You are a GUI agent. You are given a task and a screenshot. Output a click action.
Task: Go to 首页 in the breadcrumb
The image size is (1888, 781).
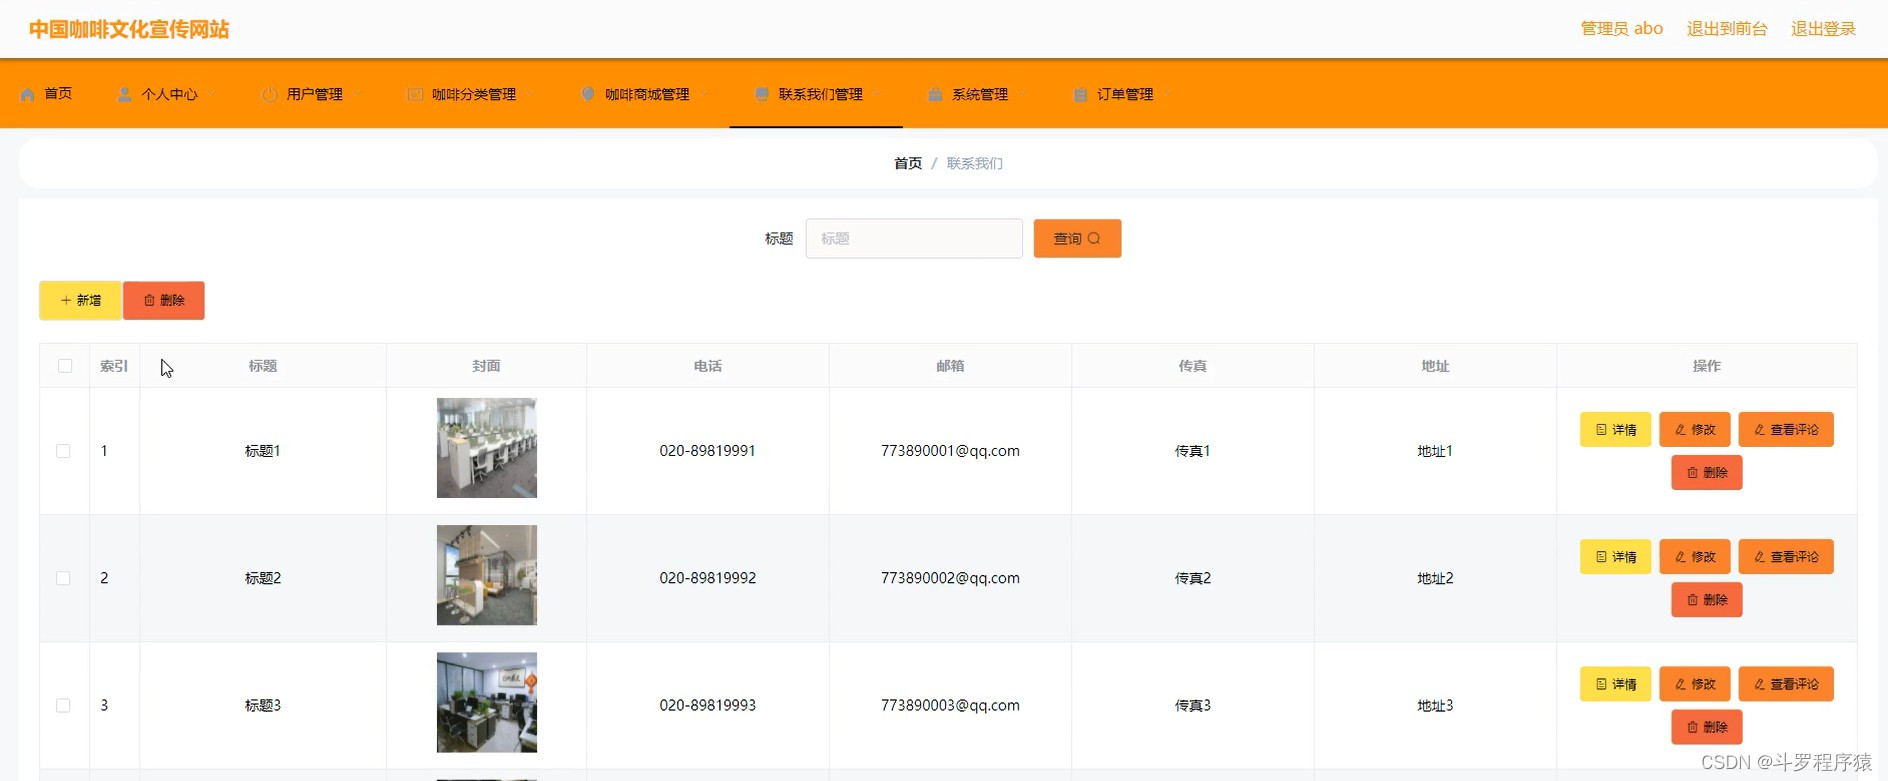(x=908, y=163)
